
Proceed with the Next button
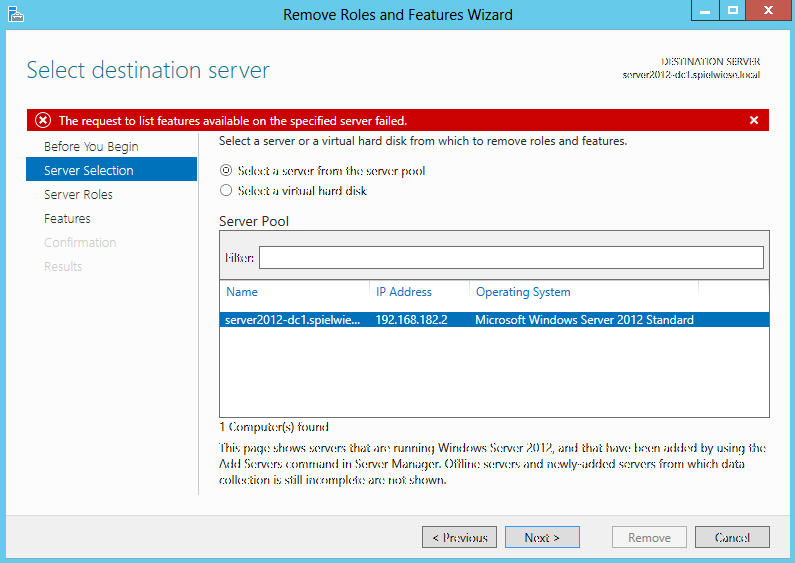click(542, 537)
